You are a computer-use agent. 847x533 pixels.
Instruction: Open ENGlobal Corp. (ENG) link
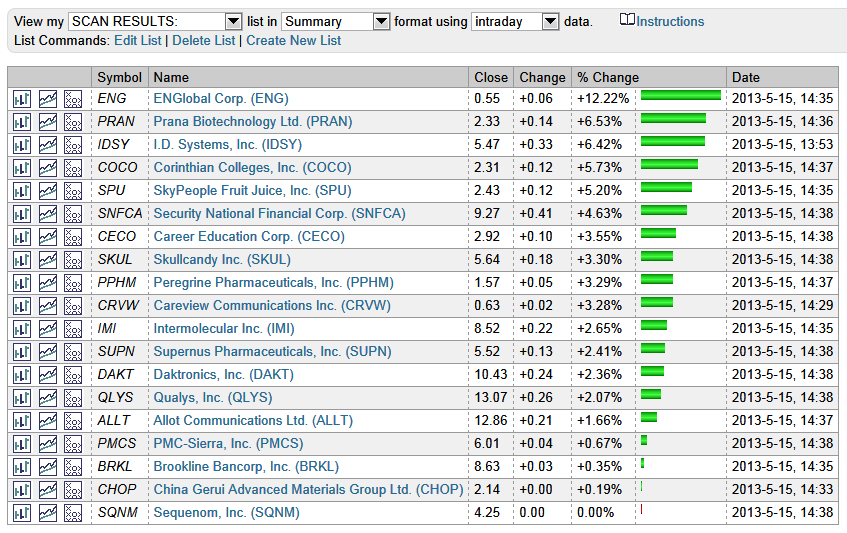[x=221, y=98]
